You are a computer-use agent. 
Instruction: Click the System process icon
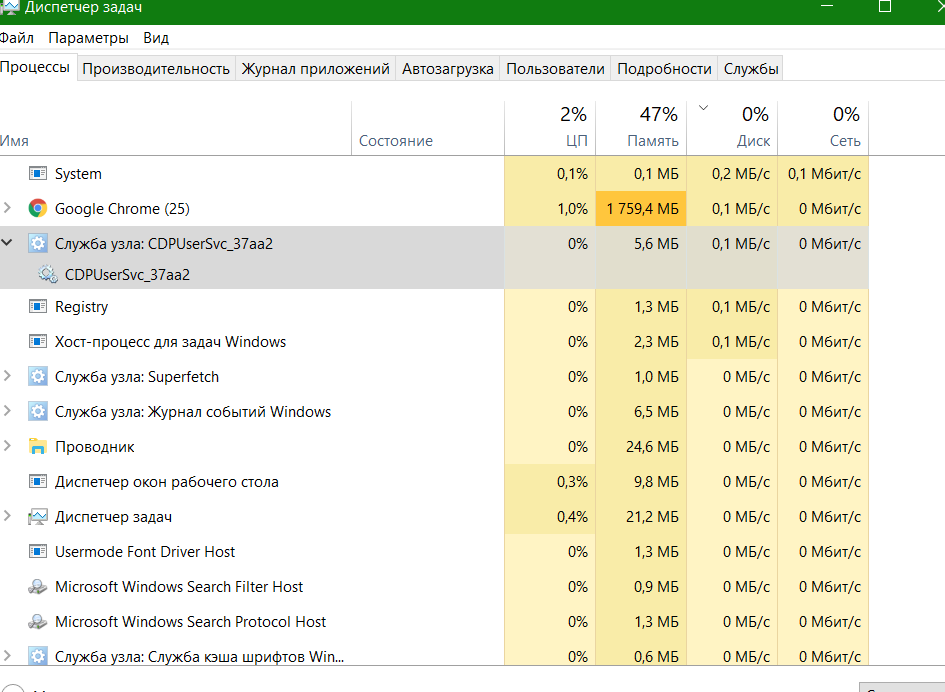click(x=38, y=174)
